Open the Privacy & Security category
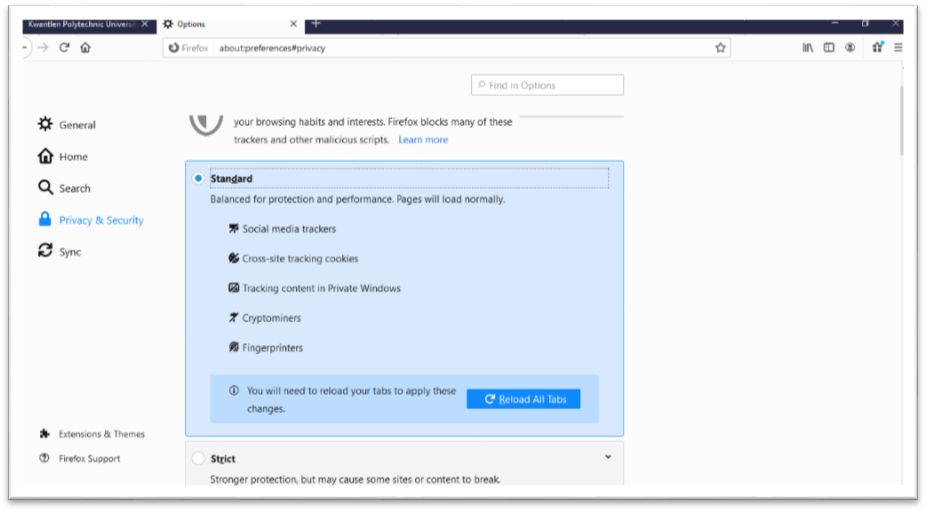928x512 pixels. click(x=91, y=220)
